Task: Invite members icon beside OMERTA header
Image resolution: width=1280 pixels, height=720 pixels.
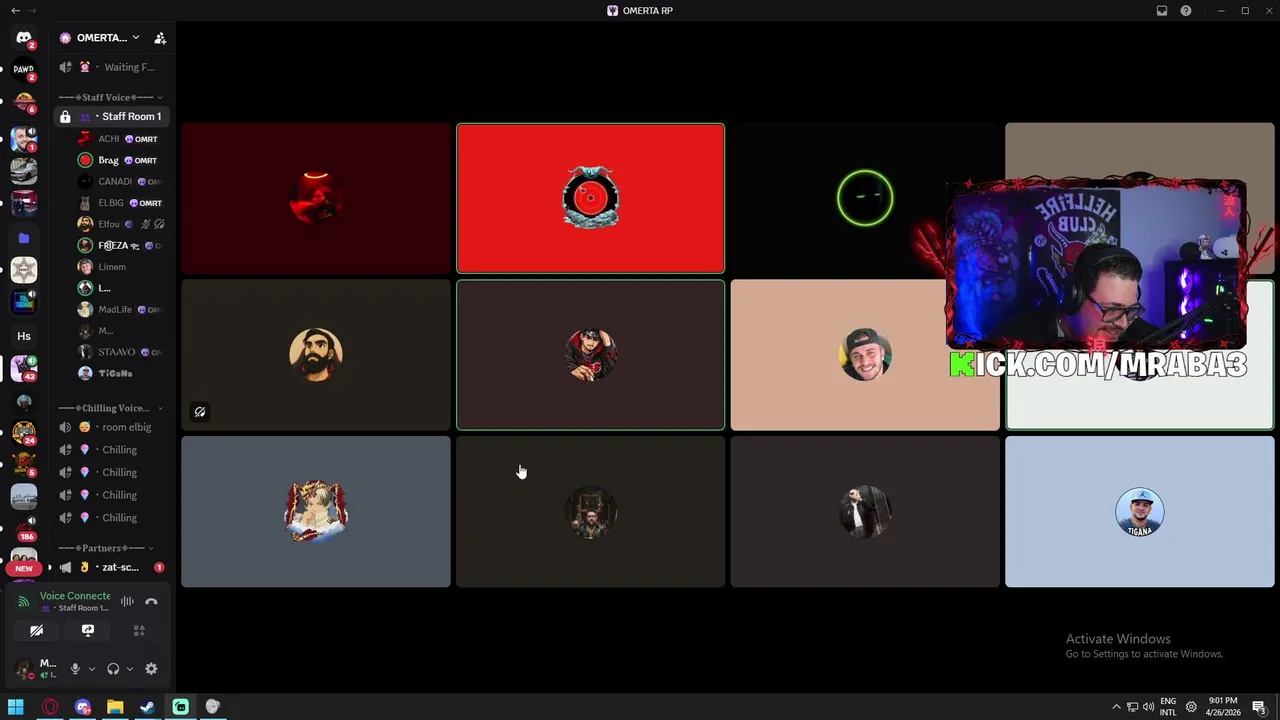Action: tap(160, 38)
